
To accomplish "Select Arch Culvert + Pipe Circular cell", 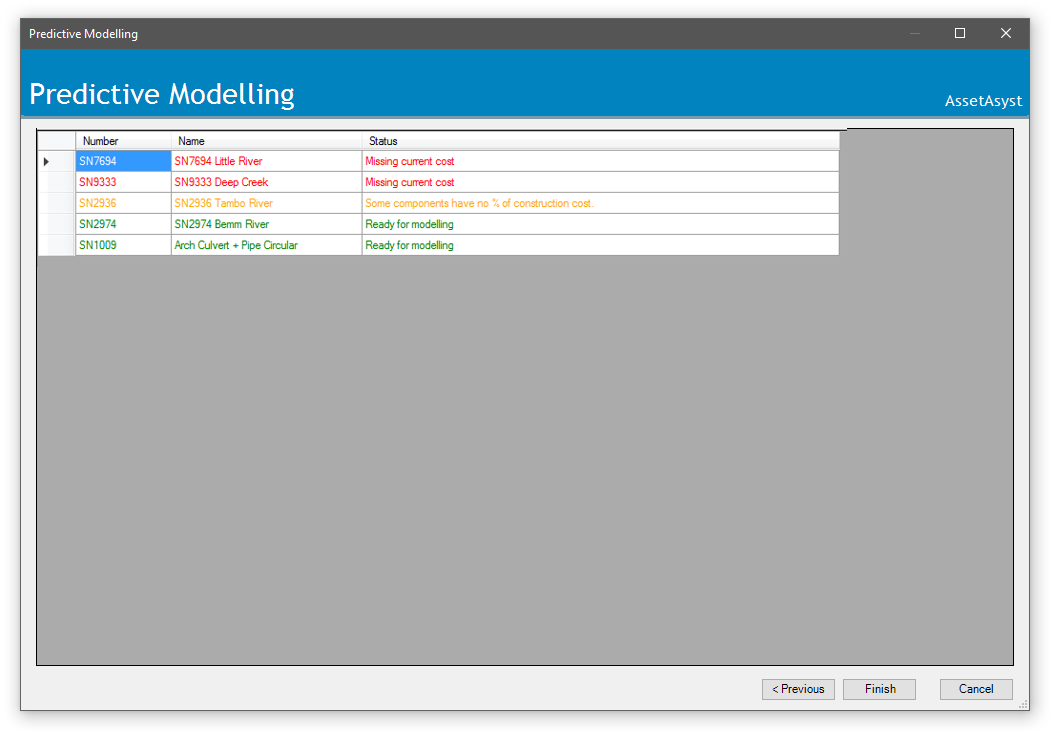I will click(x=266, y=245).
